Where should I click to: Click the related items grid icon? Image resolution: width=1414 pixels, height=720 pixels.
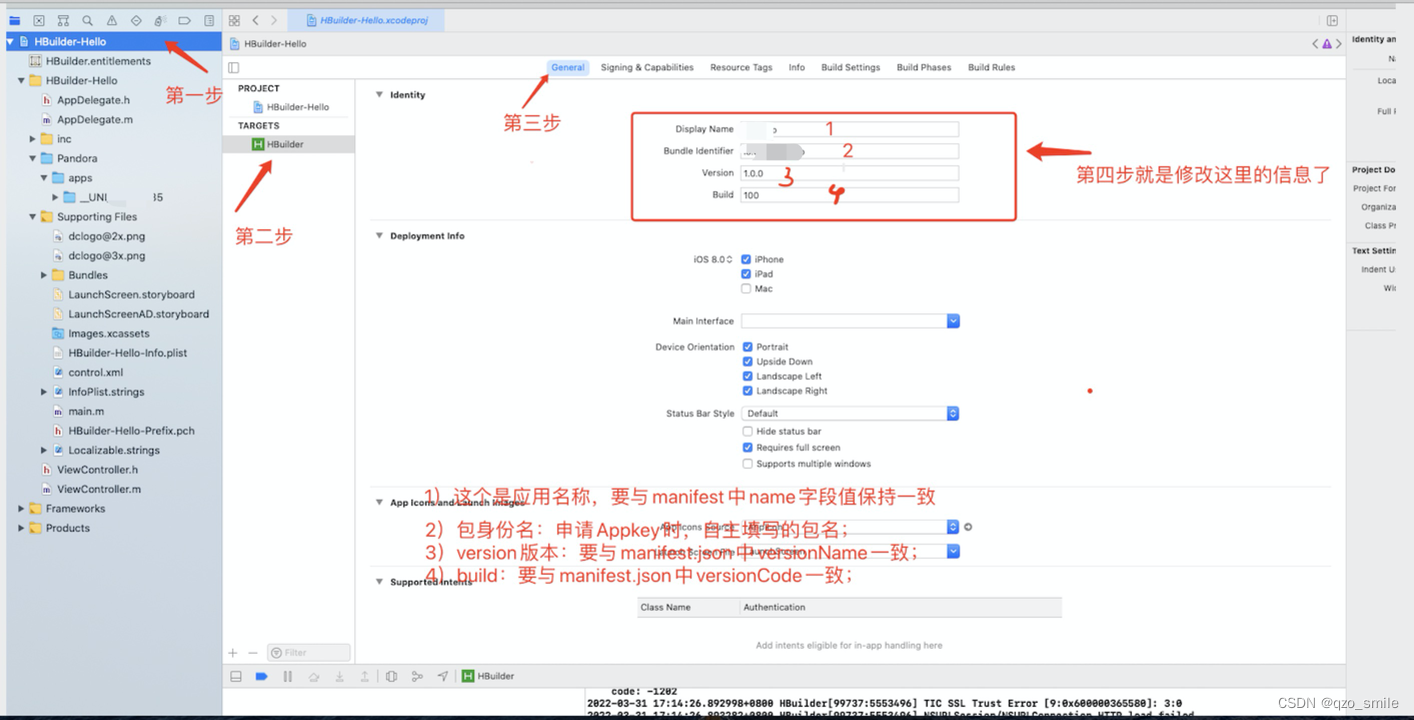234,20
